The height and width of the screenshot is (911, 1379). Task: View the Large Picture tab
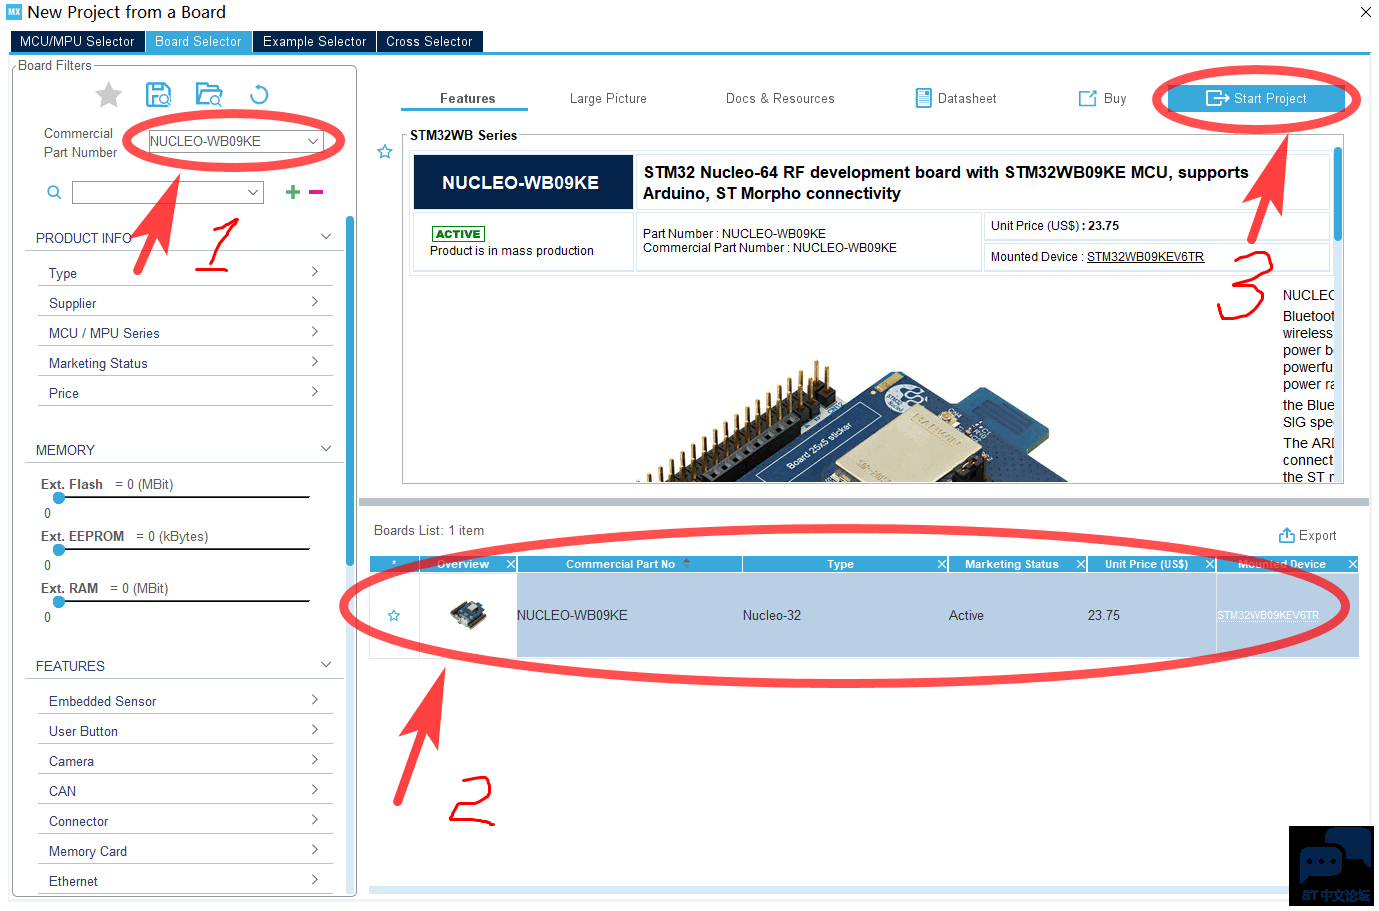coord(608,98)
